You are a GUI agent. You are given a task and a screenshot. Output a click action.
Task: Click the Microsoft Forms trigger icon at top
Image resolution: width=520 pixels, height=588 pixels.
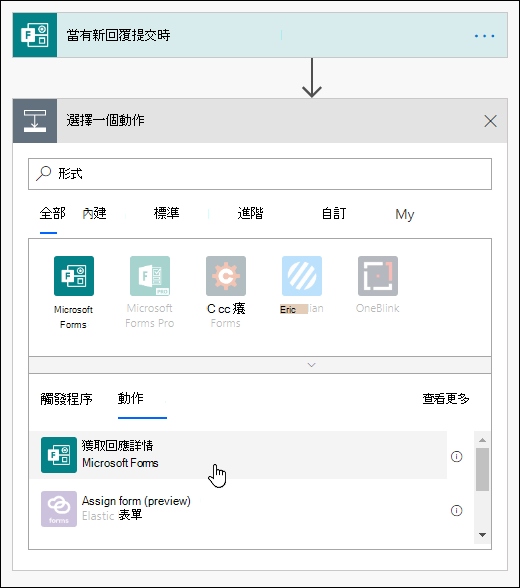35,35
